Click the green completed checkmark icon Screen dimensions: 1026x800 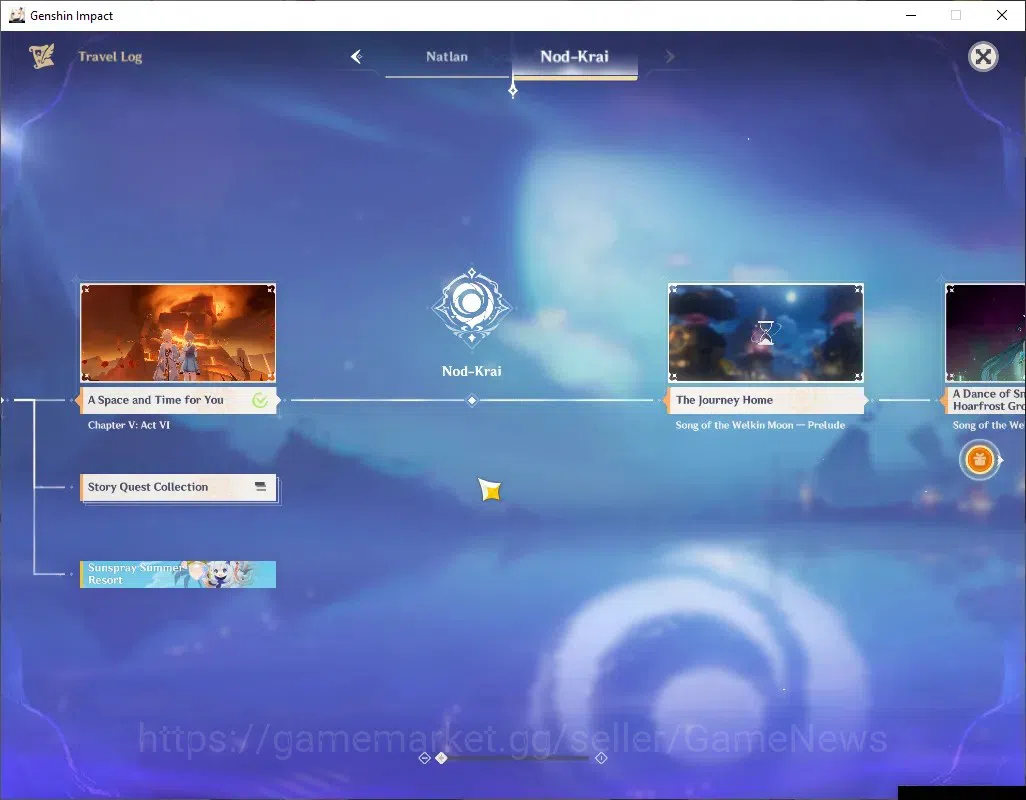pyautogui.click(x=260, y=400)
